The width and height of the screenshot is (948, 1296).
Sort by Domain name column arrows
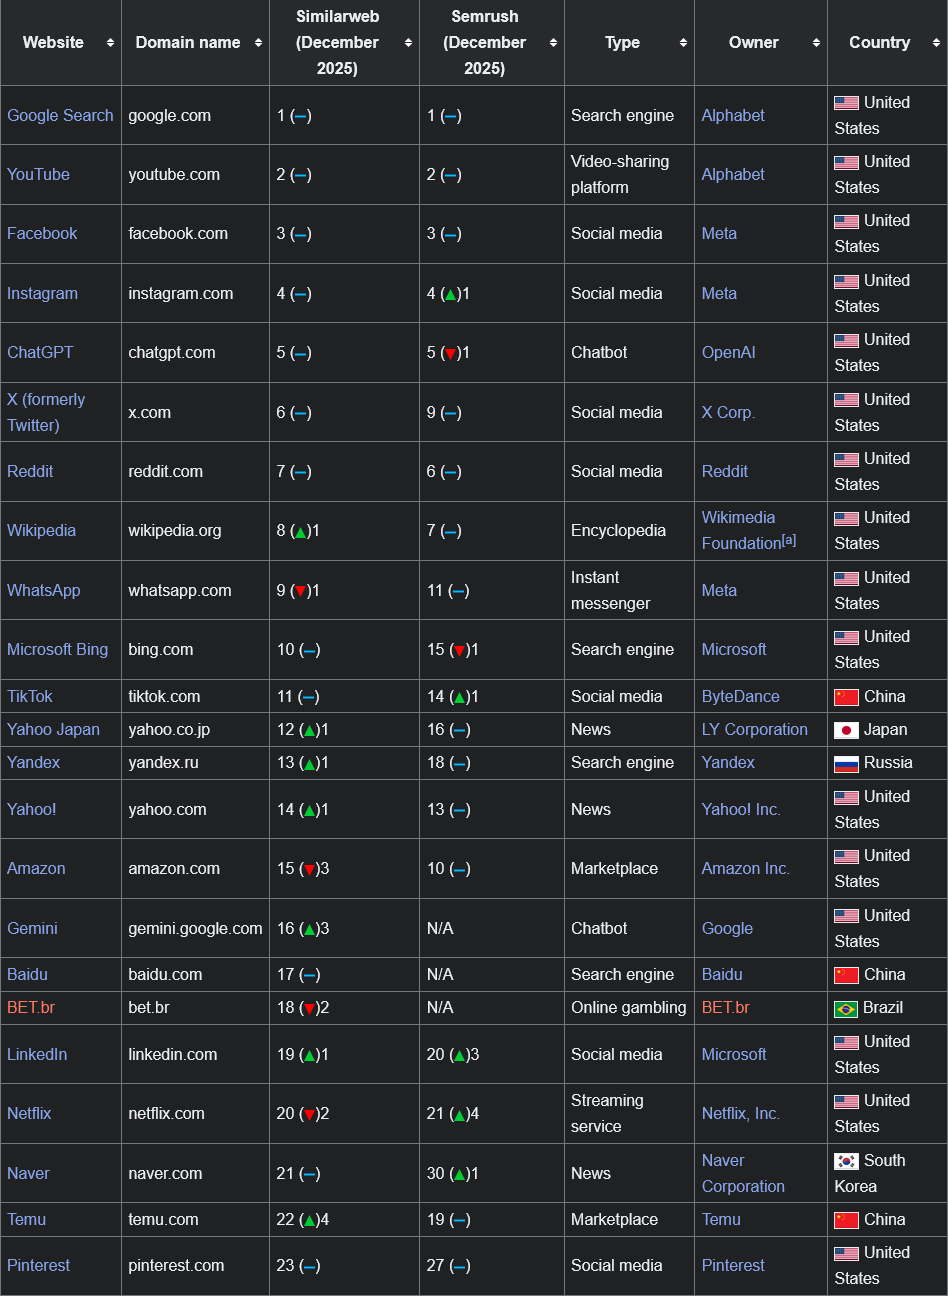click(x=258, y=43)
